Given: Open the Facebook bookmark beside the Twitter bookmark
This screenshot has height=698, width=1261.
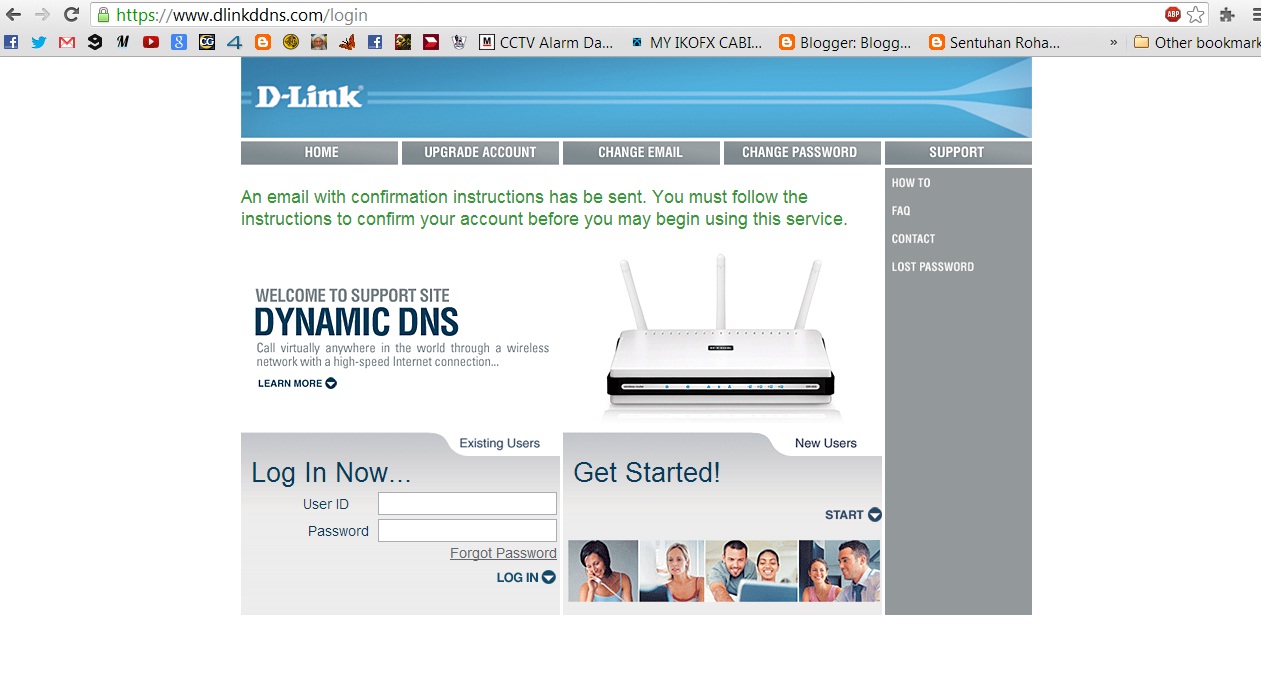Looking at the screenshot, I should 11,42.
